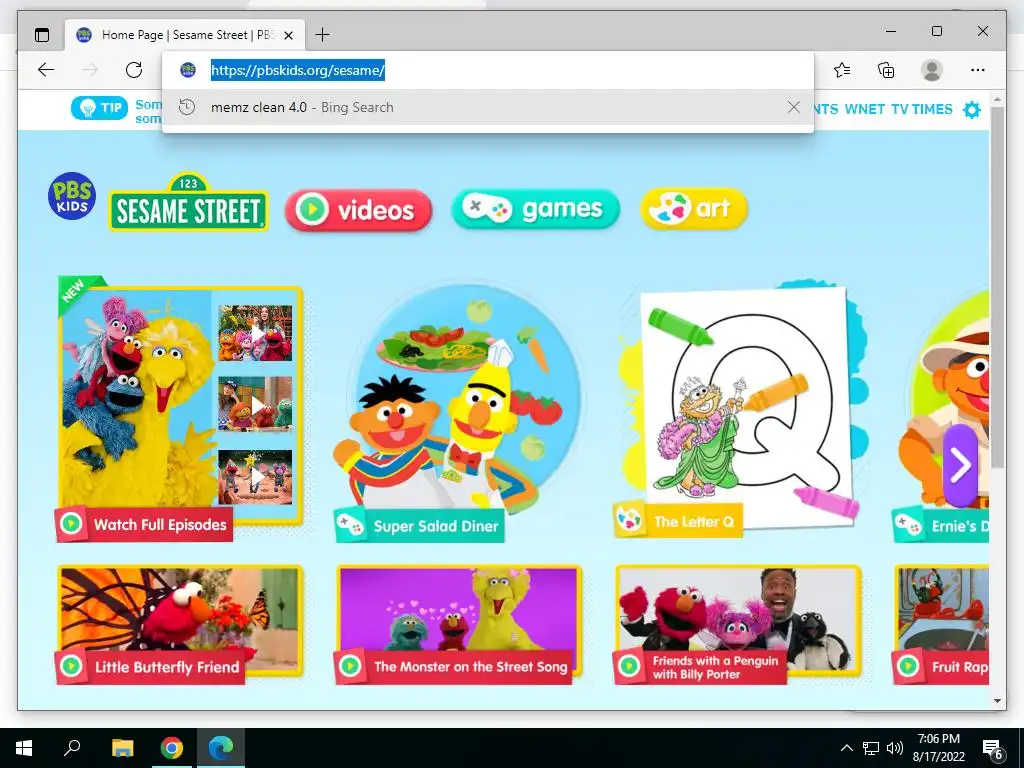The image size is (1024, 768).
Task: Open the Windows Start menu
Action: pos(24,748)
